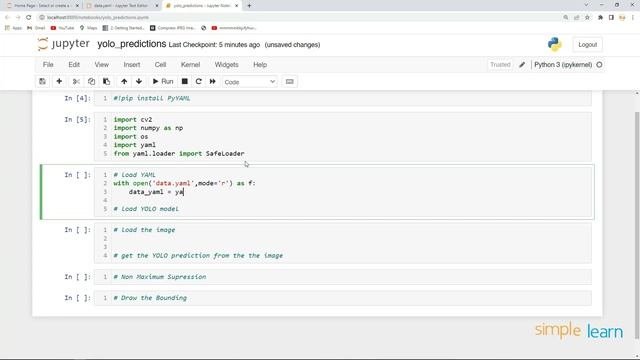Open browser extensions puzzle icon
640x360 pixels.
600,18
